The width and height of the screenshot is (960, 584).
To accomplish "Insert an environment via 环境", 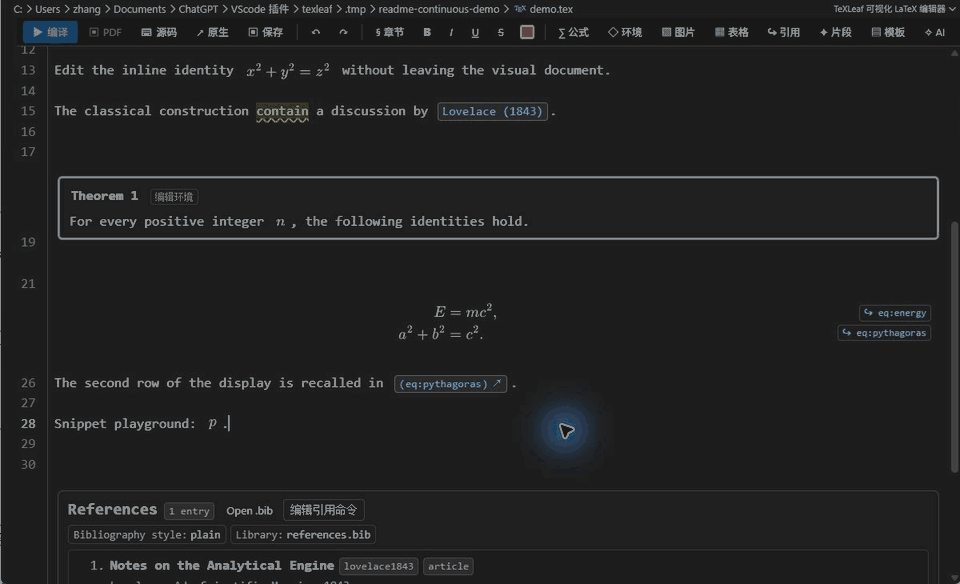I will coord(625,32).
